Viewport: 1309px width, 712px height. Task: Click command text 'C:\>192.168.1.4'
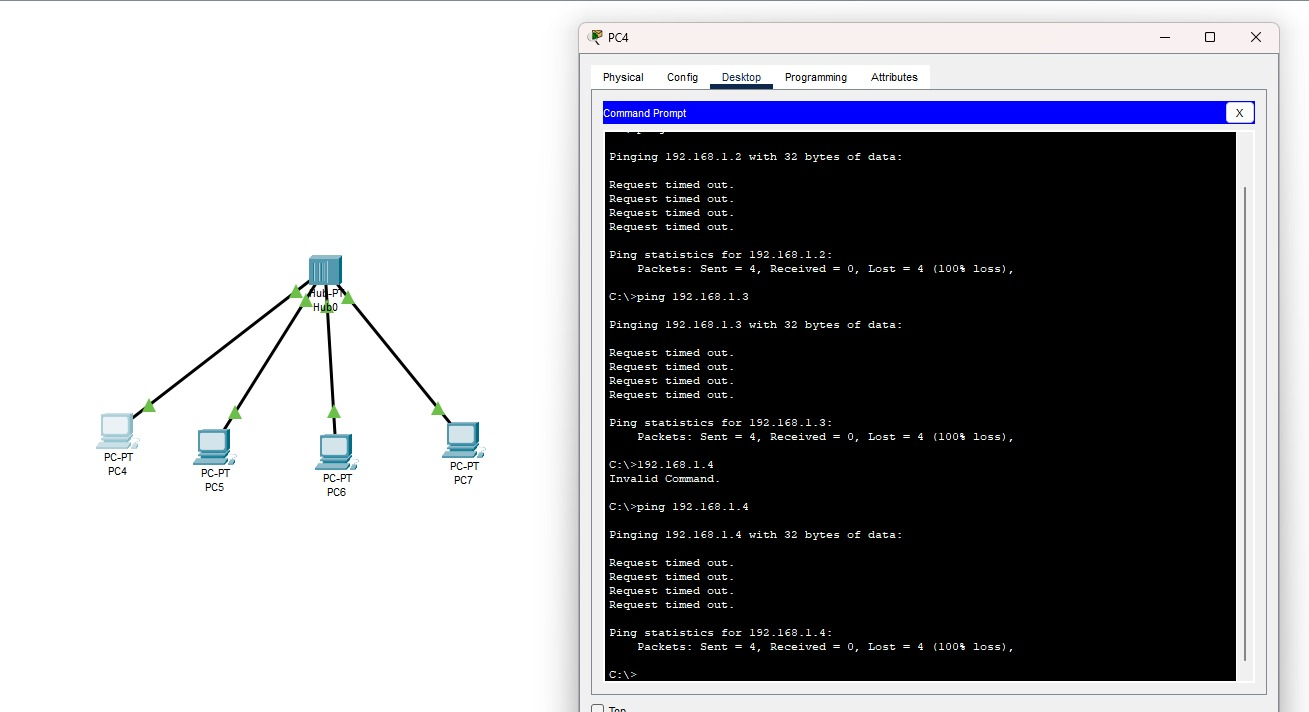point(661,465)
